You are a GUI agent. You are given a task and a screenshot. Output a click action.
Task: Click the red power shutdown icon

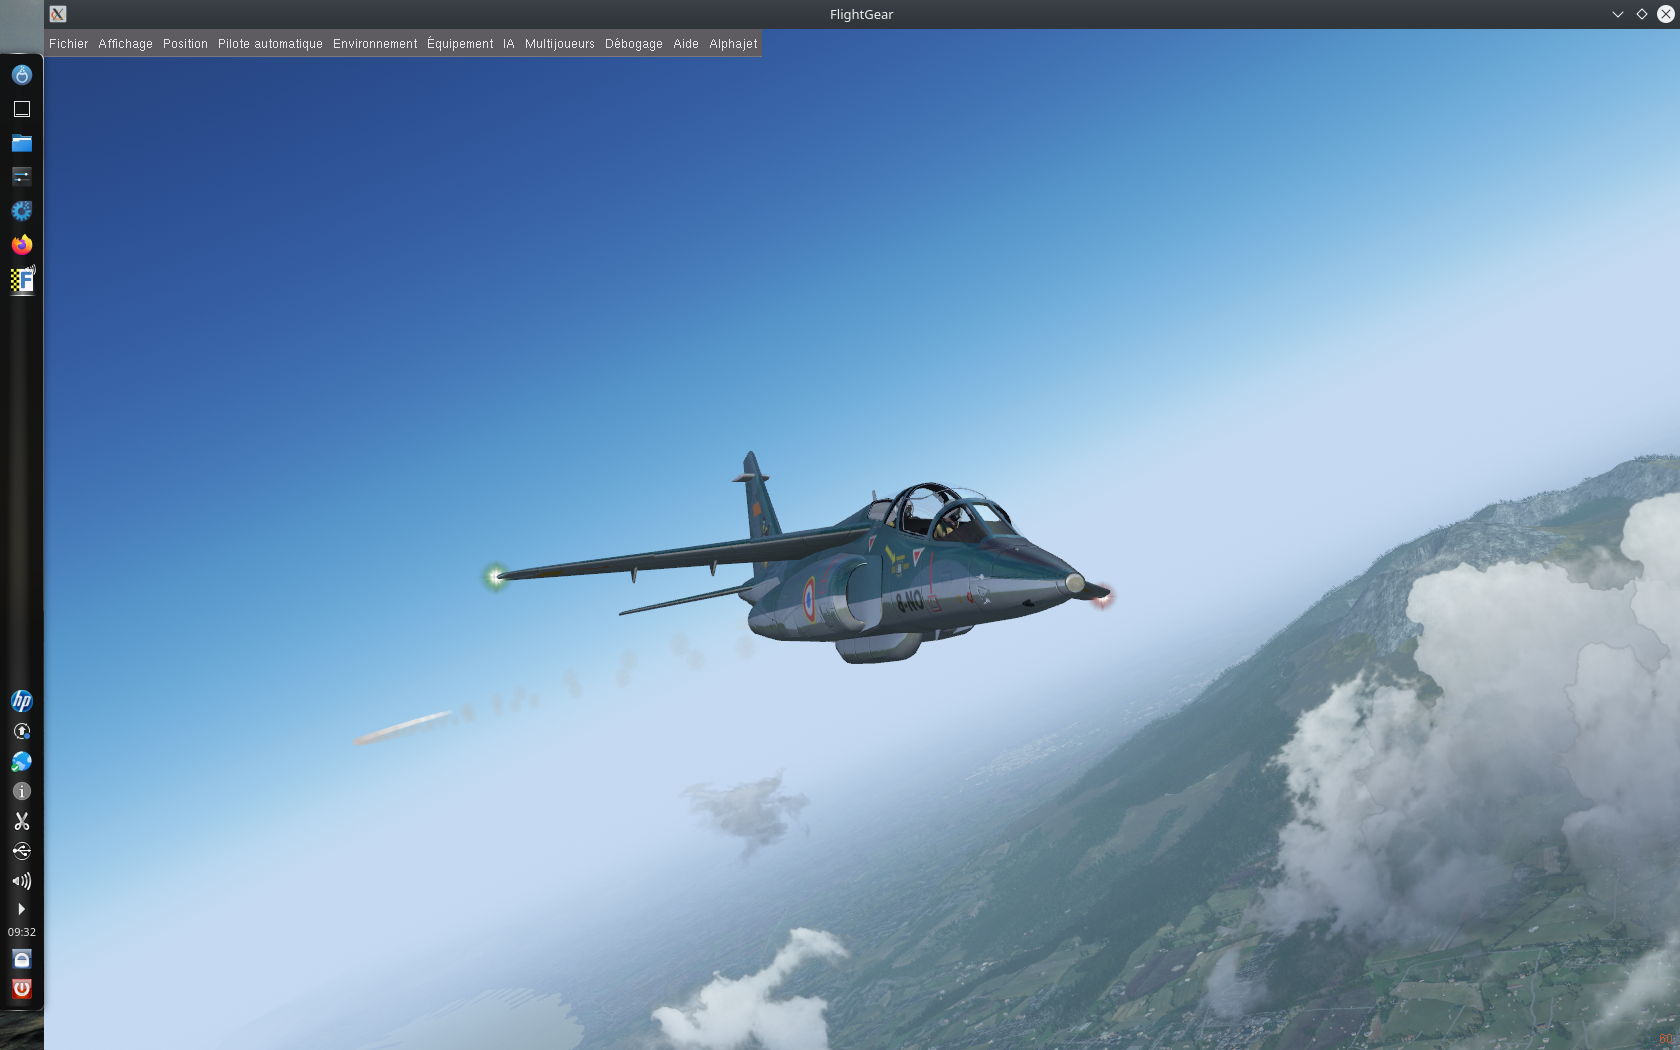[x=22, y=989]
